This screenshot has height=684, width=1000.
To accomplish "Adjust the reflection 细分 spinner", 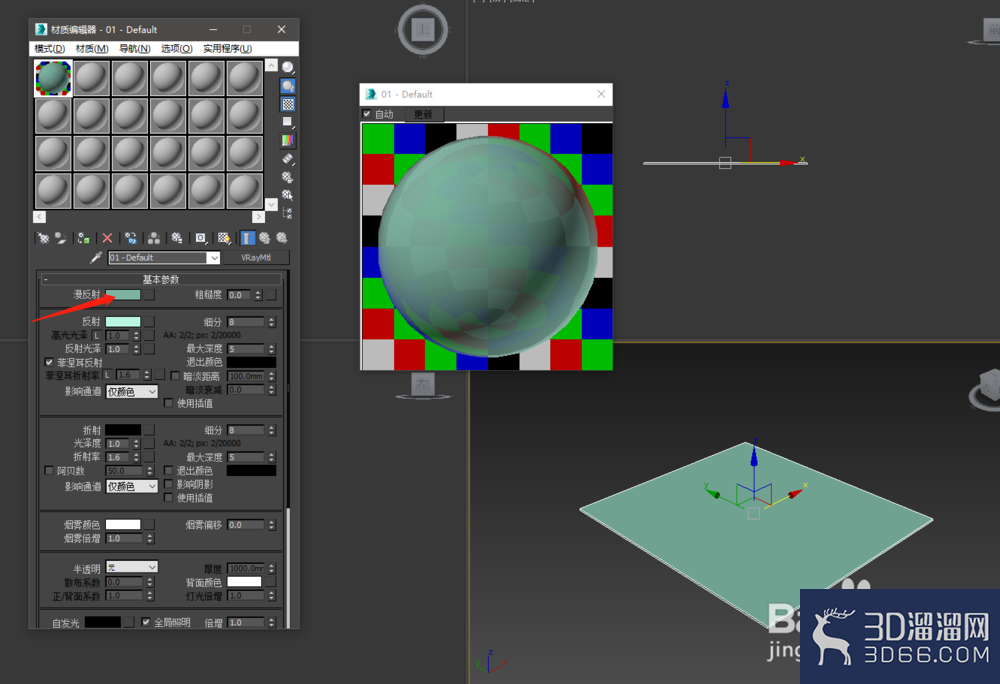I will pos(272,322).
